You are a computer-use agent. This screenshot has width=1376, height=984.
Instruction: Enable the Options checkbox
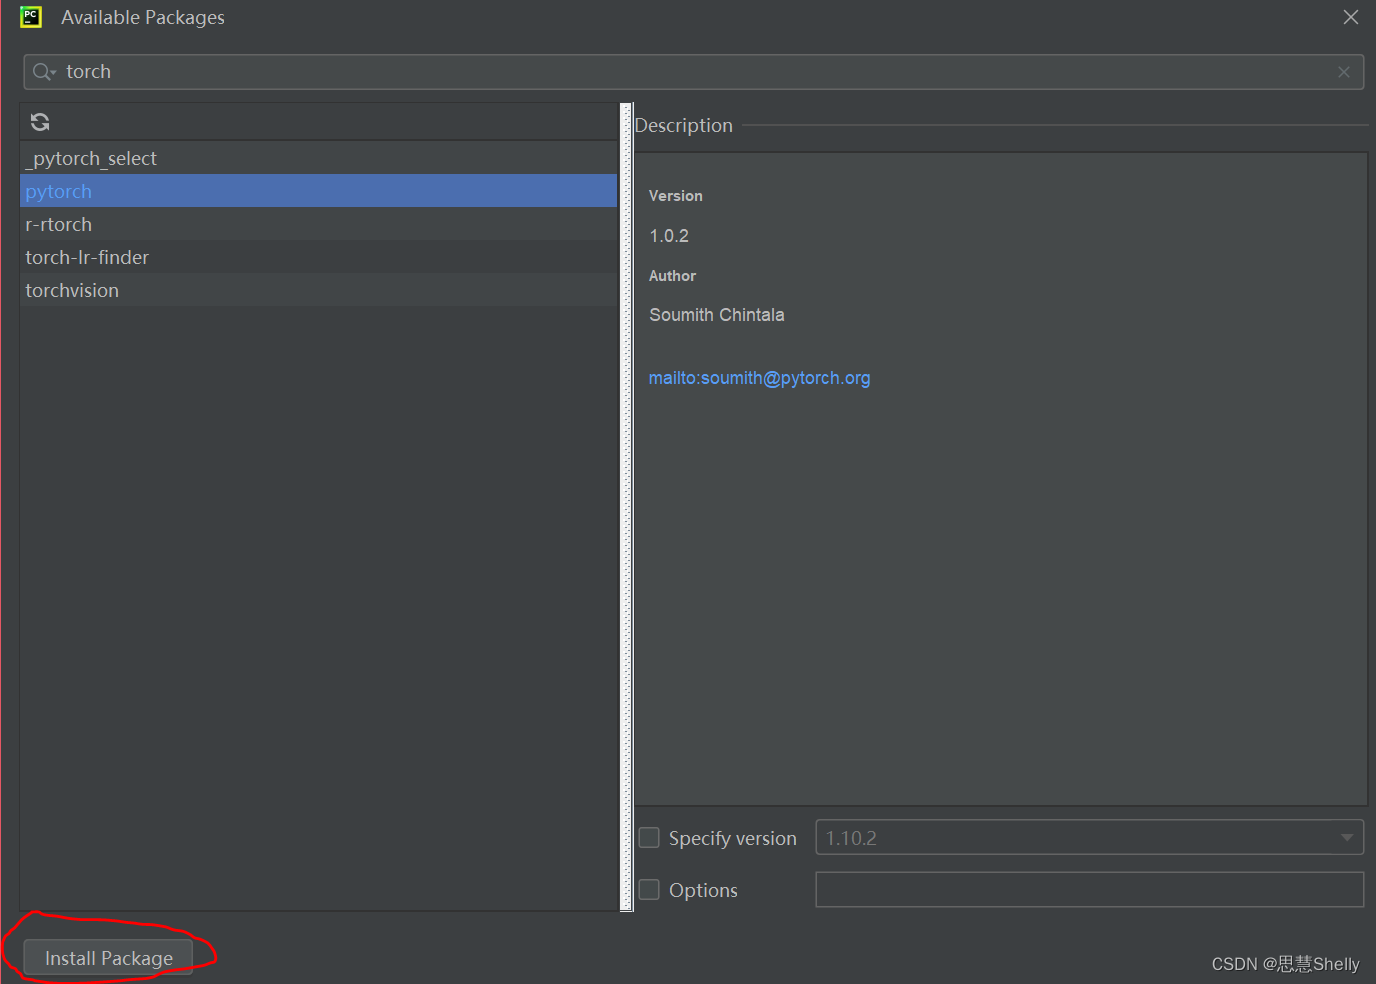648,889
